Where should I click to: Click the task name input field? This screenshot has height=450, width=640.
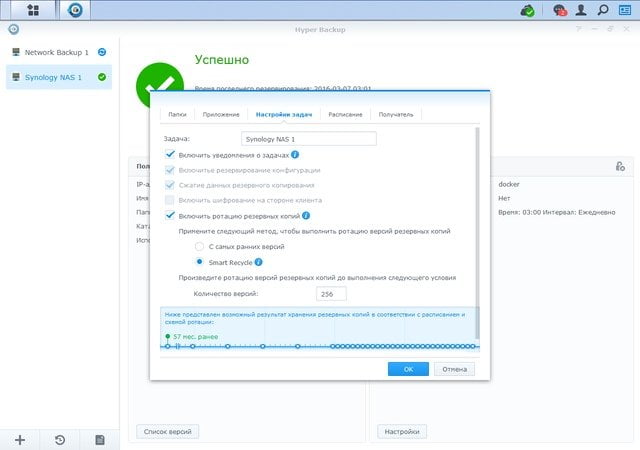point(309,139)
